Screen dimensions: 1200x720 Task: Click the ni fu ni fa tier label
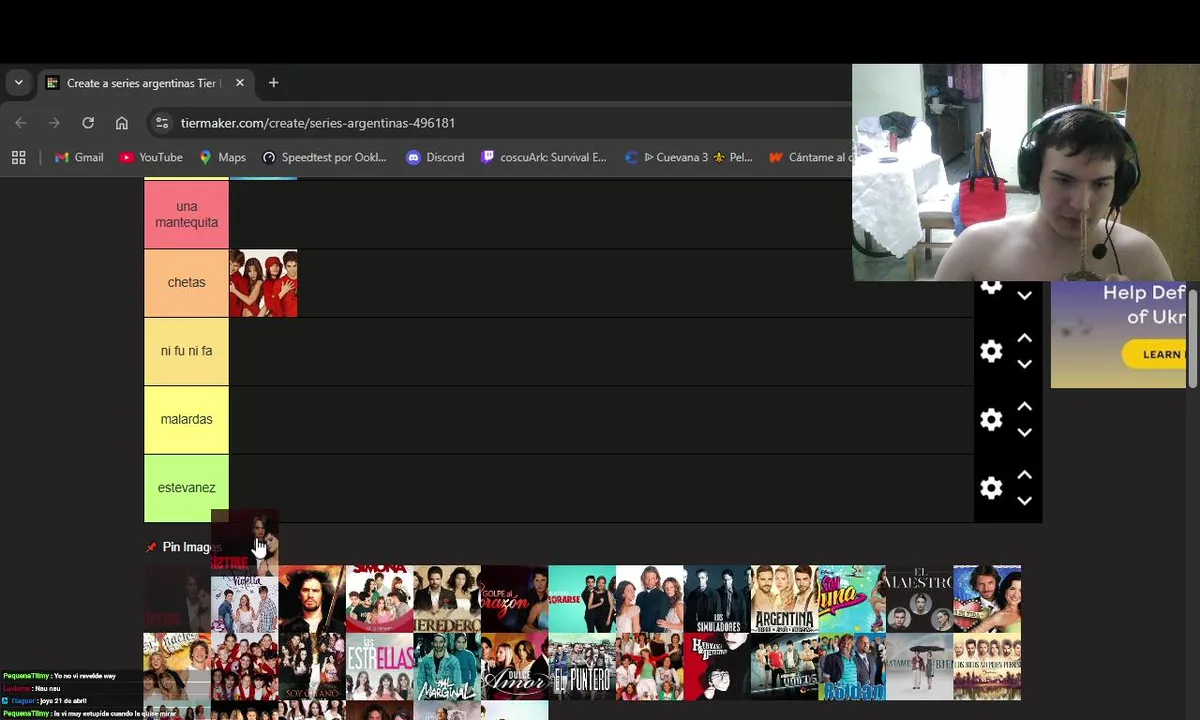click(x=186, y=351)
